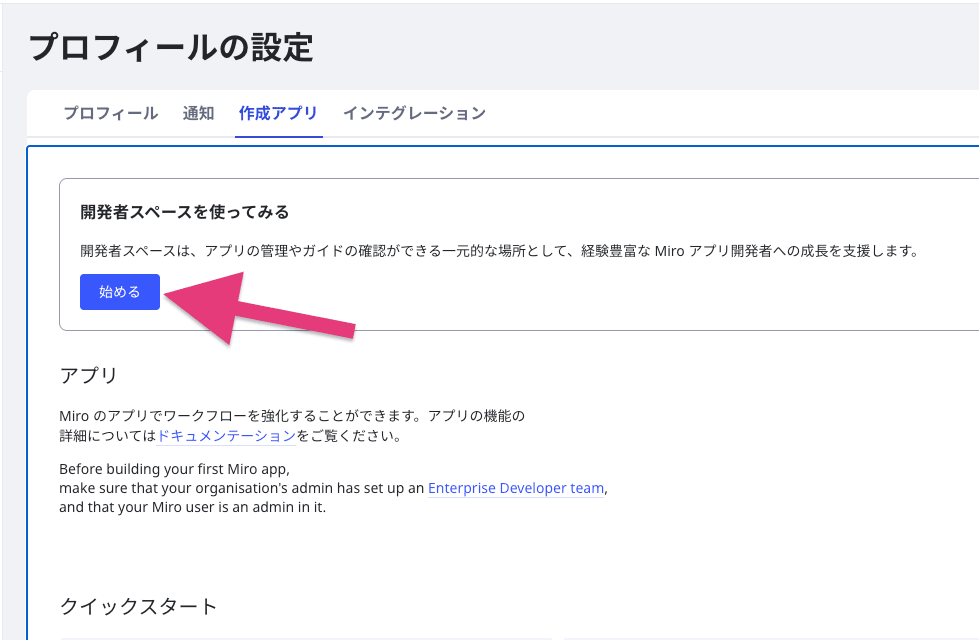Screen dimensions: 979x640
Task: Click the クイックスタート heading
Action: [138, 606]
